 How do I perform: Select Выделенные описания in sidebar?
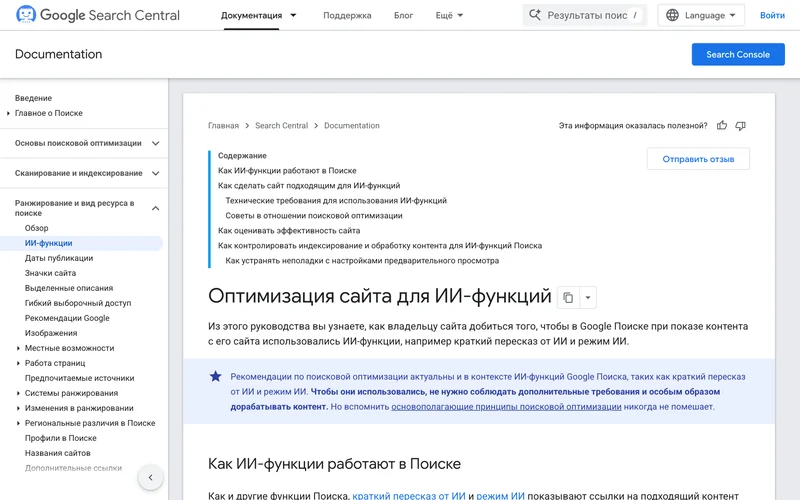pos(69,288)
